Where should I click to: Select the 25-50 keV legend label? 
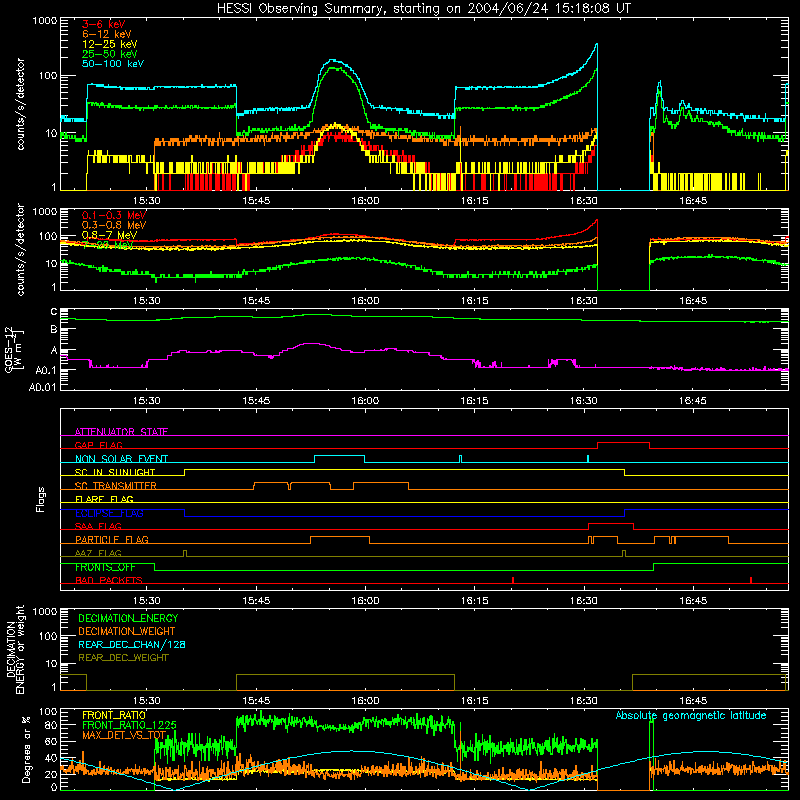[110, 54]
